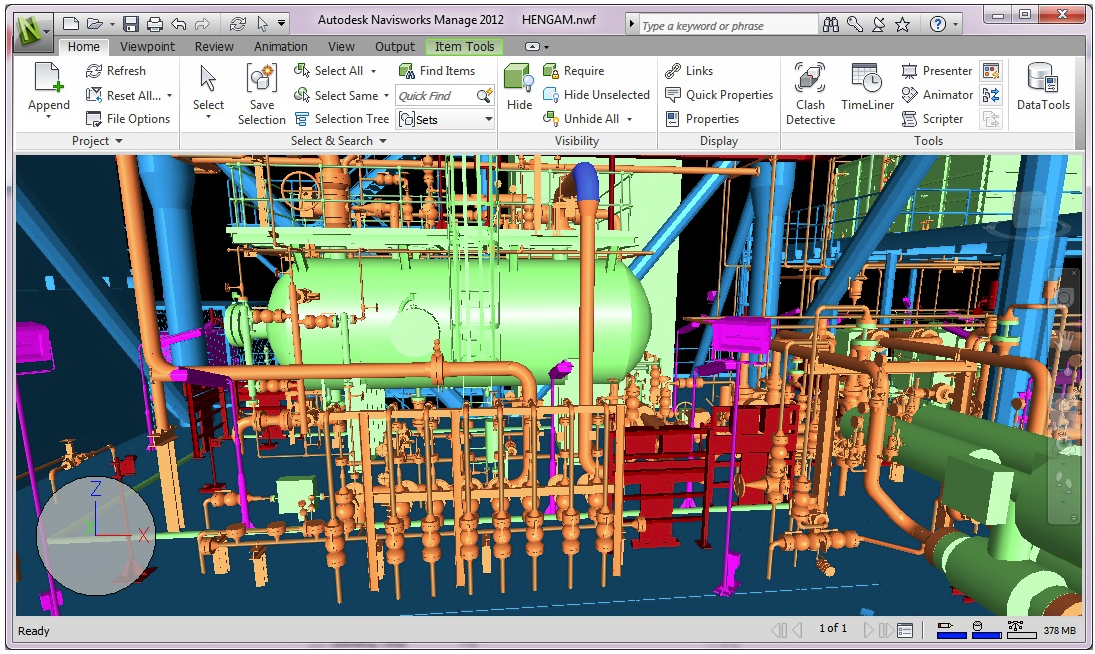This screenshot has width=1095, height=654.
Task: Click the Batch Utility icon right of Animator
Action: tap(991, 95)
